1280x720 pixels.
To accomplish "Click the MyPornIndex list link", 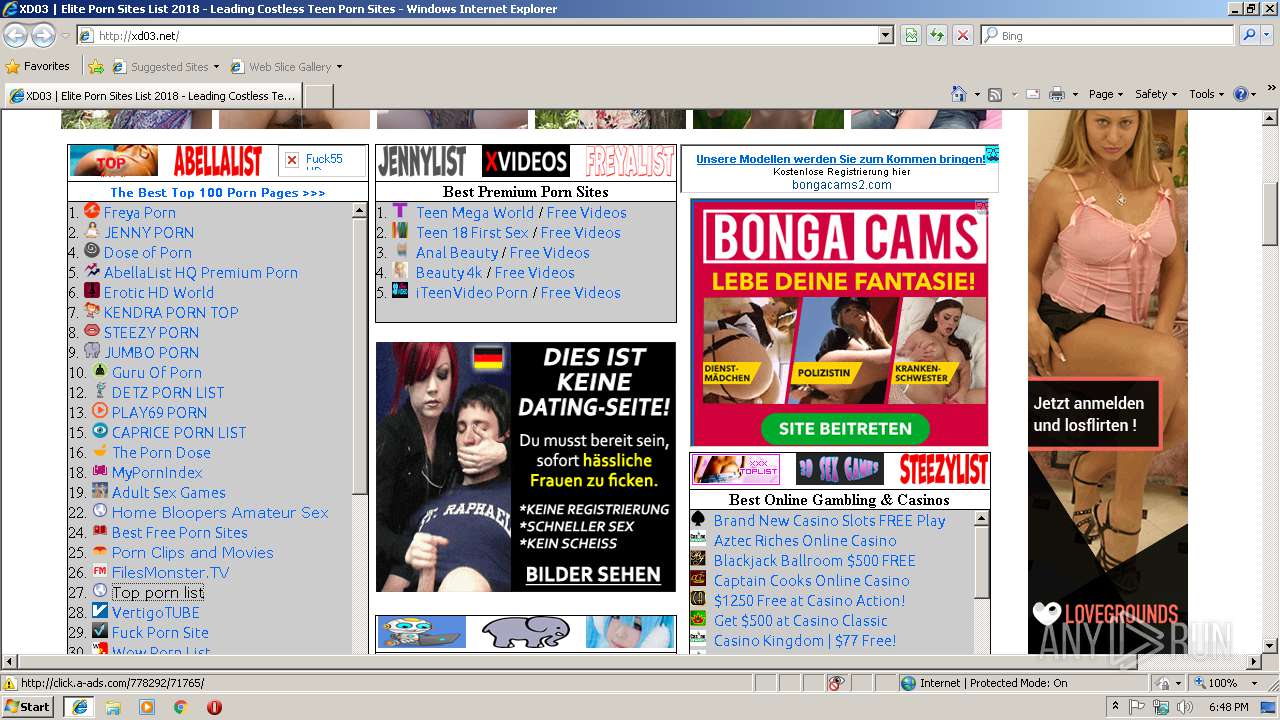I will [x=157, y=472].
